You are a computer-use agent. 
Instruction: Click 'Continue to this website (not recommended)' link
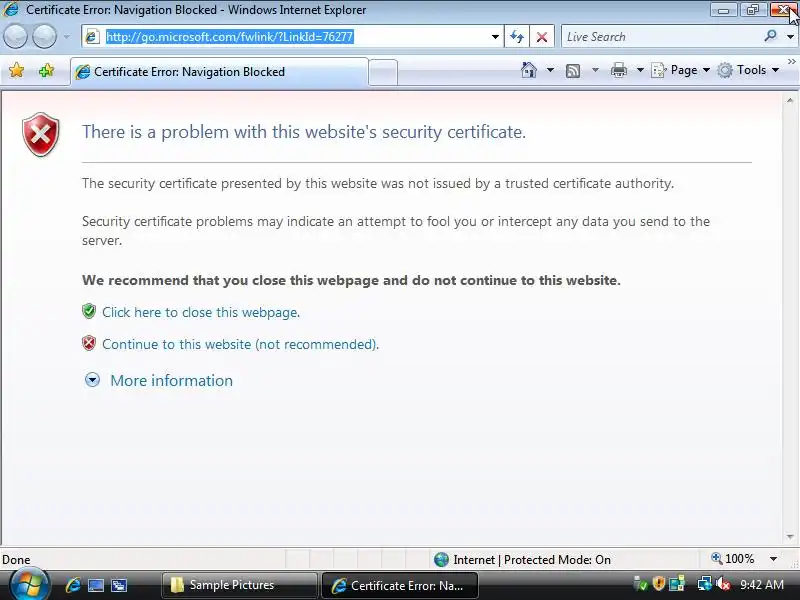click(240, 344)
